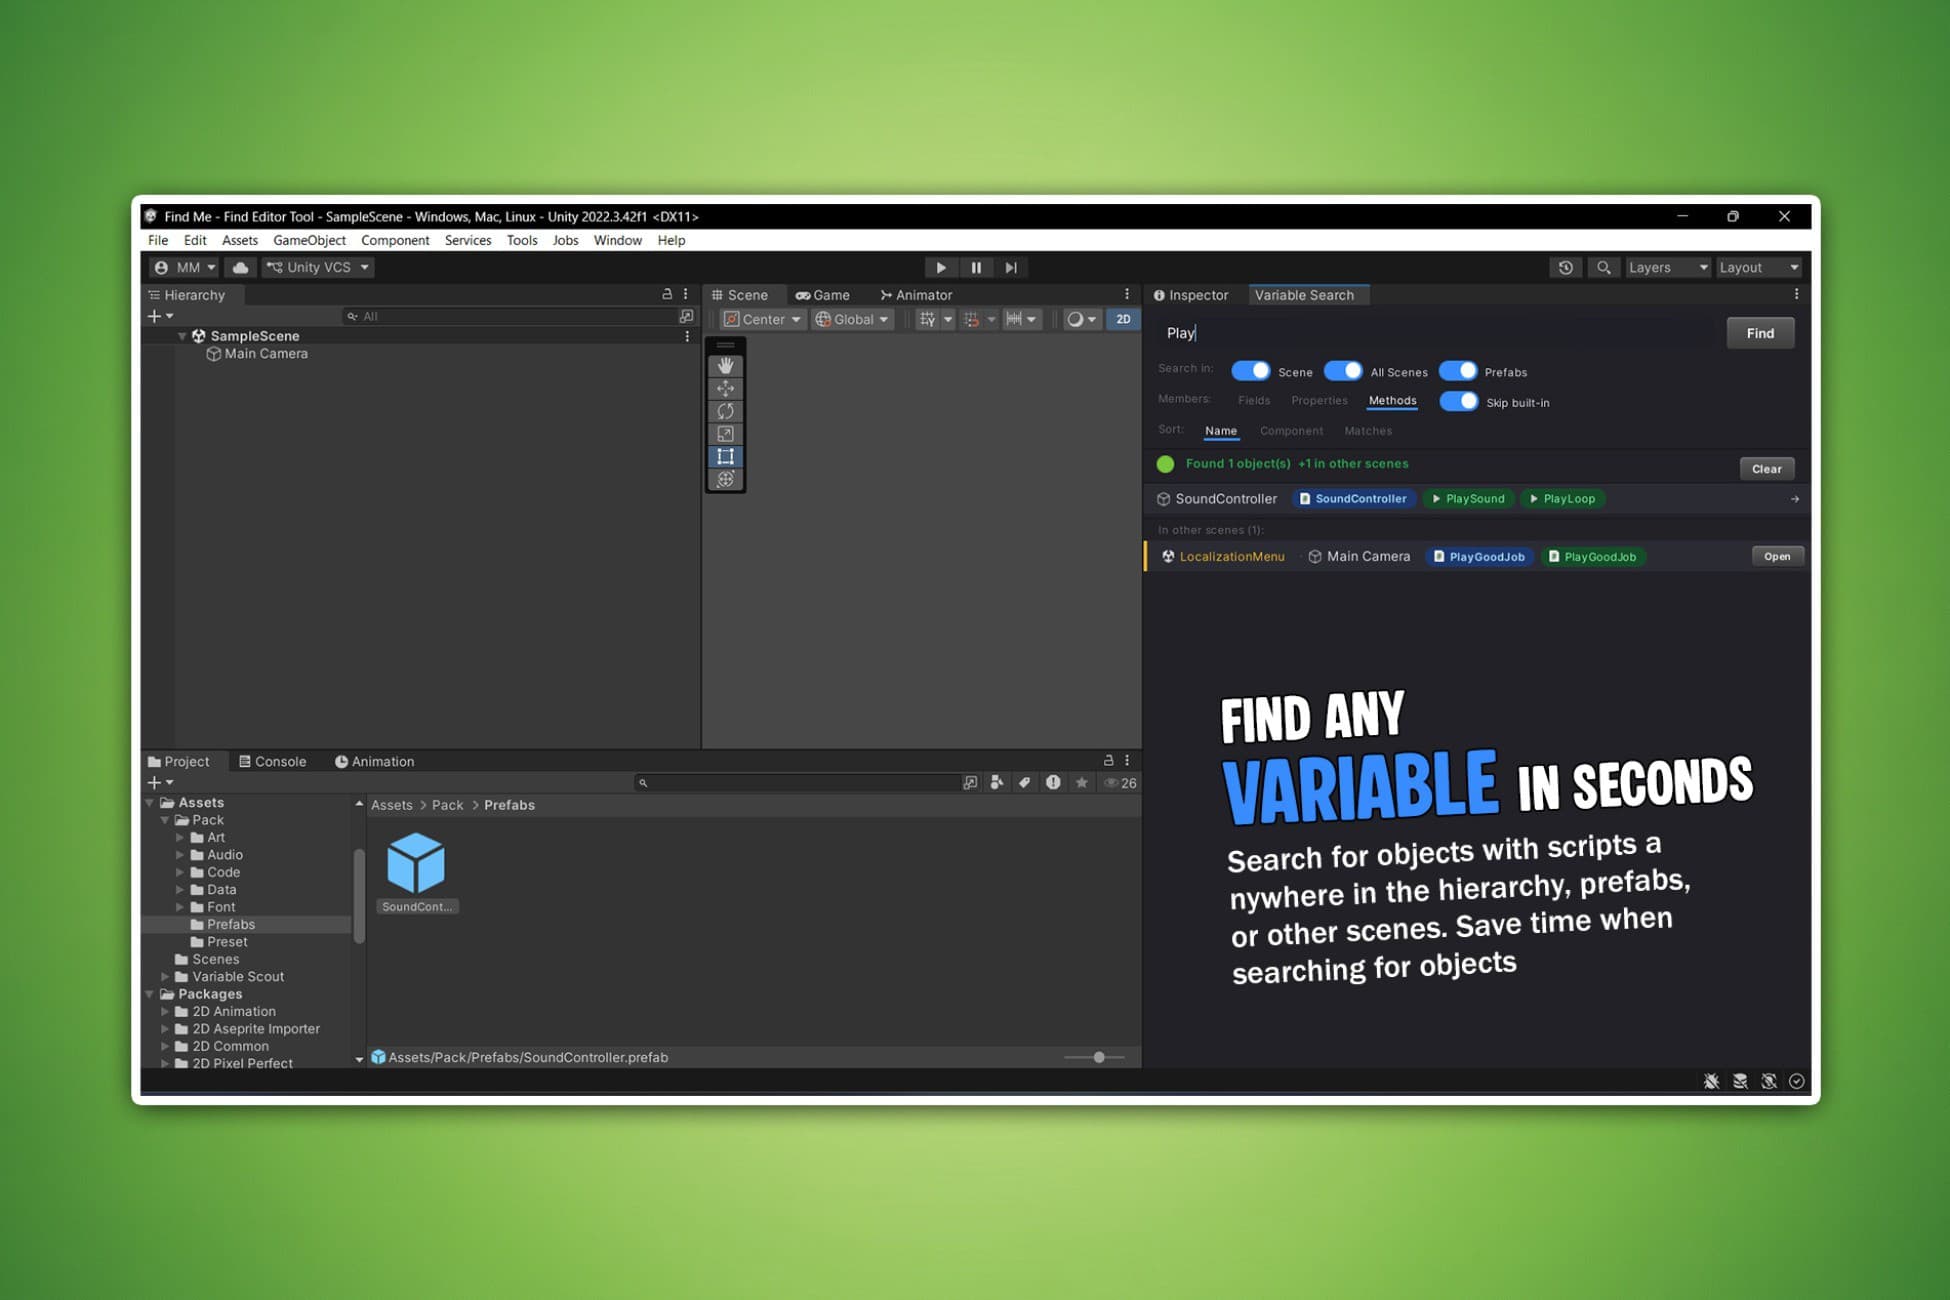Screen dimensions: 1950x1300
Task: Switch to the Console tab
Action: coord(272,761)
